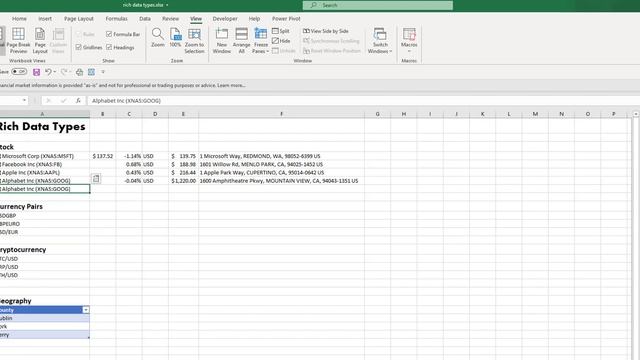
Task: Select column G header
Action: click(378, 114)
